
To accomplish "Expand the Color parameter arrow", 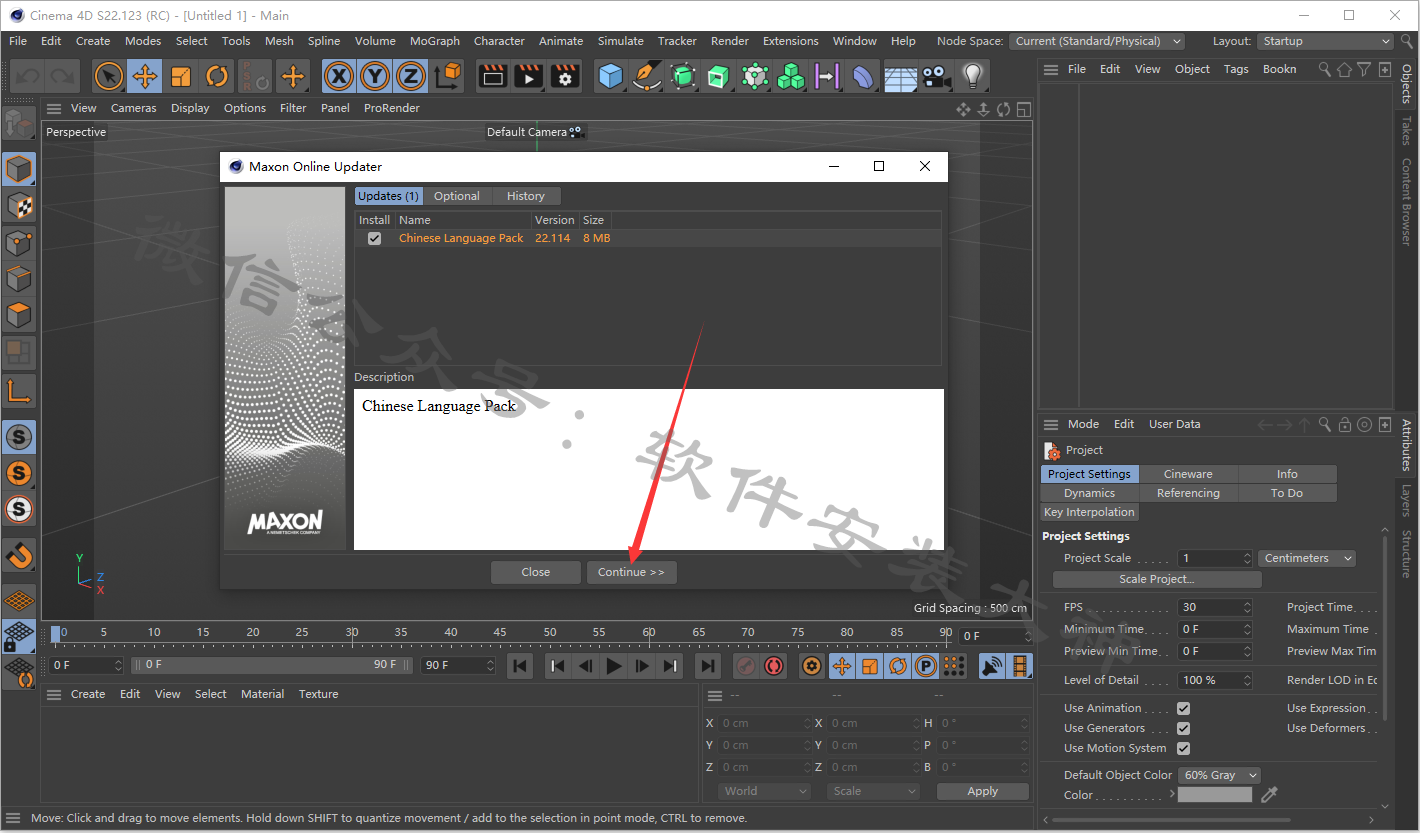I will pyautogui.click(x=1172, y=795).
